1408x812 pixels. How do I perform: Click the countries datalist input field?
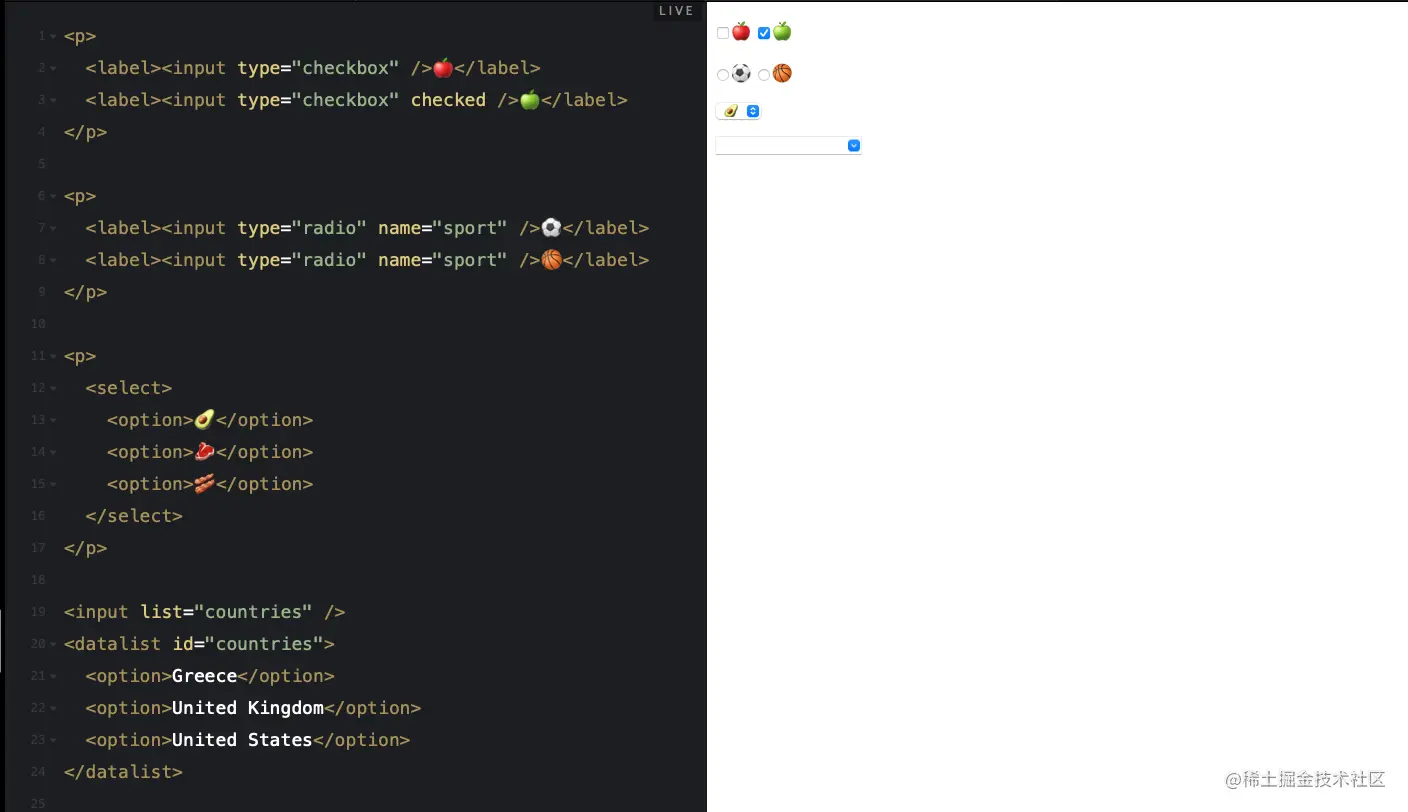788,146
